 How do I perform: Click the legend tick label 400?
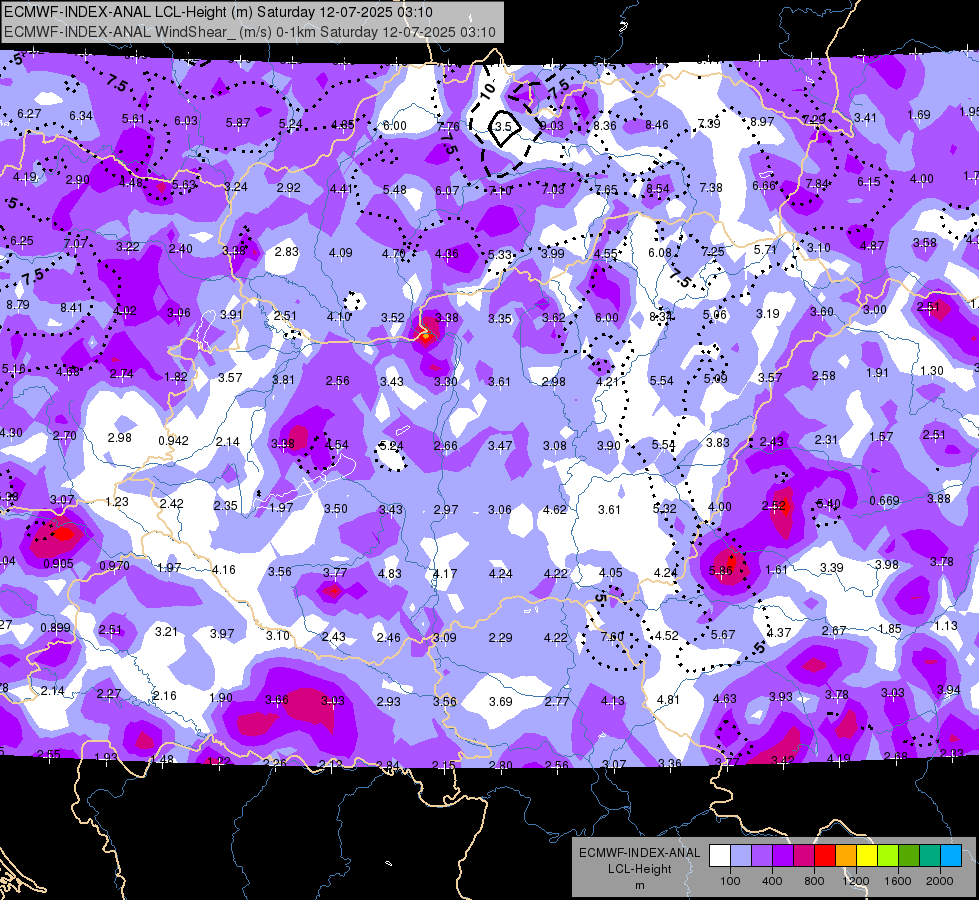click(772, 881)
